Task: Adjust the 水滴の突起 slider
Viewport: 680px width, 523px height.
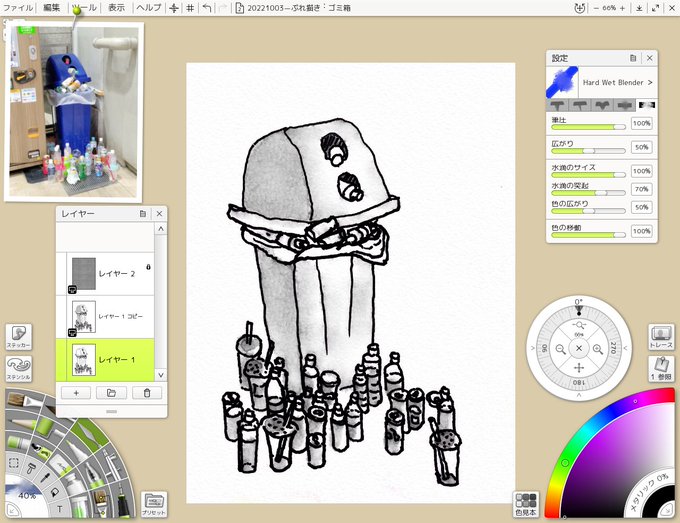Action: (x=588, y=193)
